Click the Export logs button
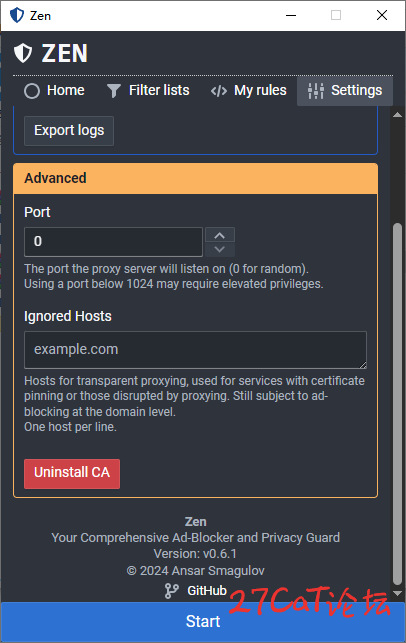 coord(69,130)
